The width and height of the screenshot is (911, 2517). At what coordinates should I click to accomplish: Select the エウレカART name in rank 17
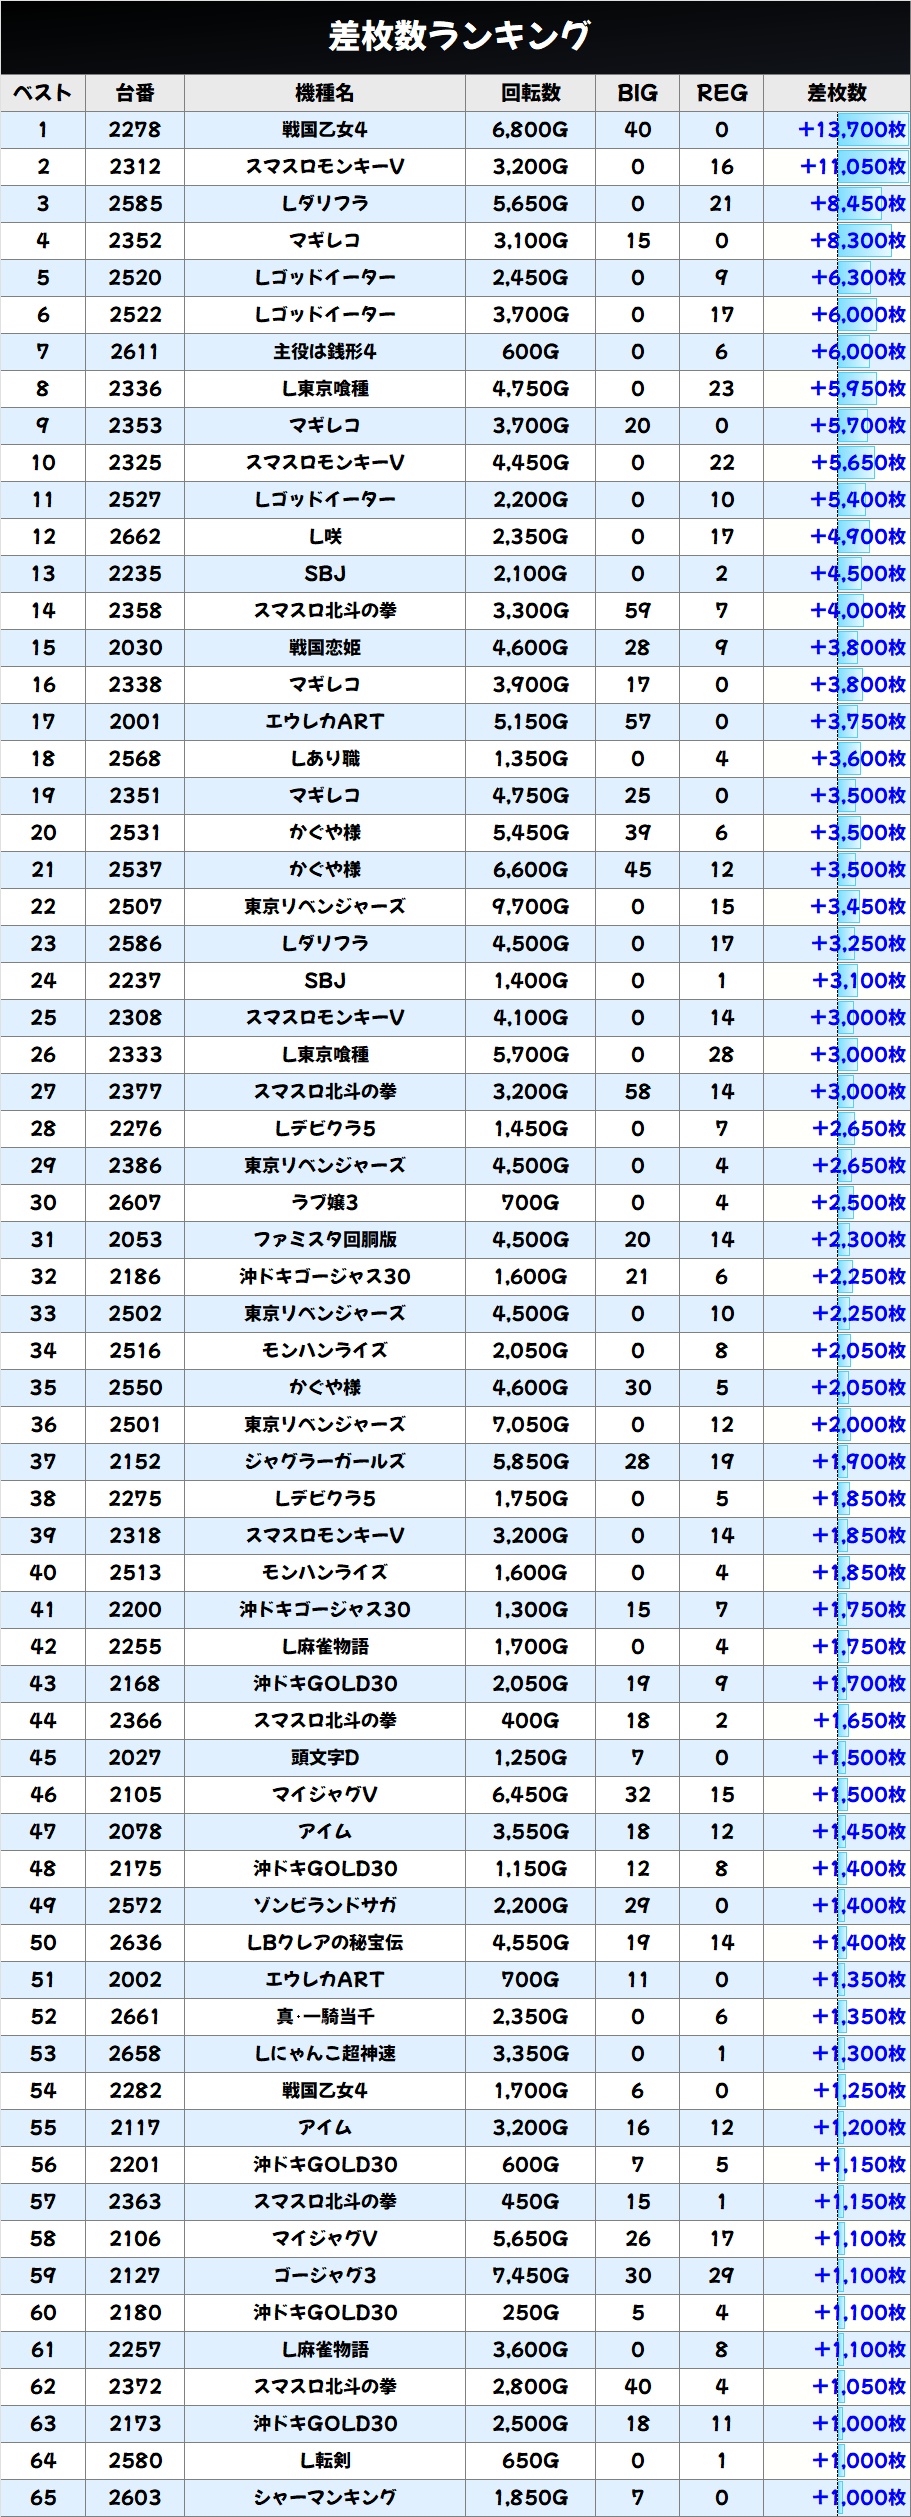325,722
